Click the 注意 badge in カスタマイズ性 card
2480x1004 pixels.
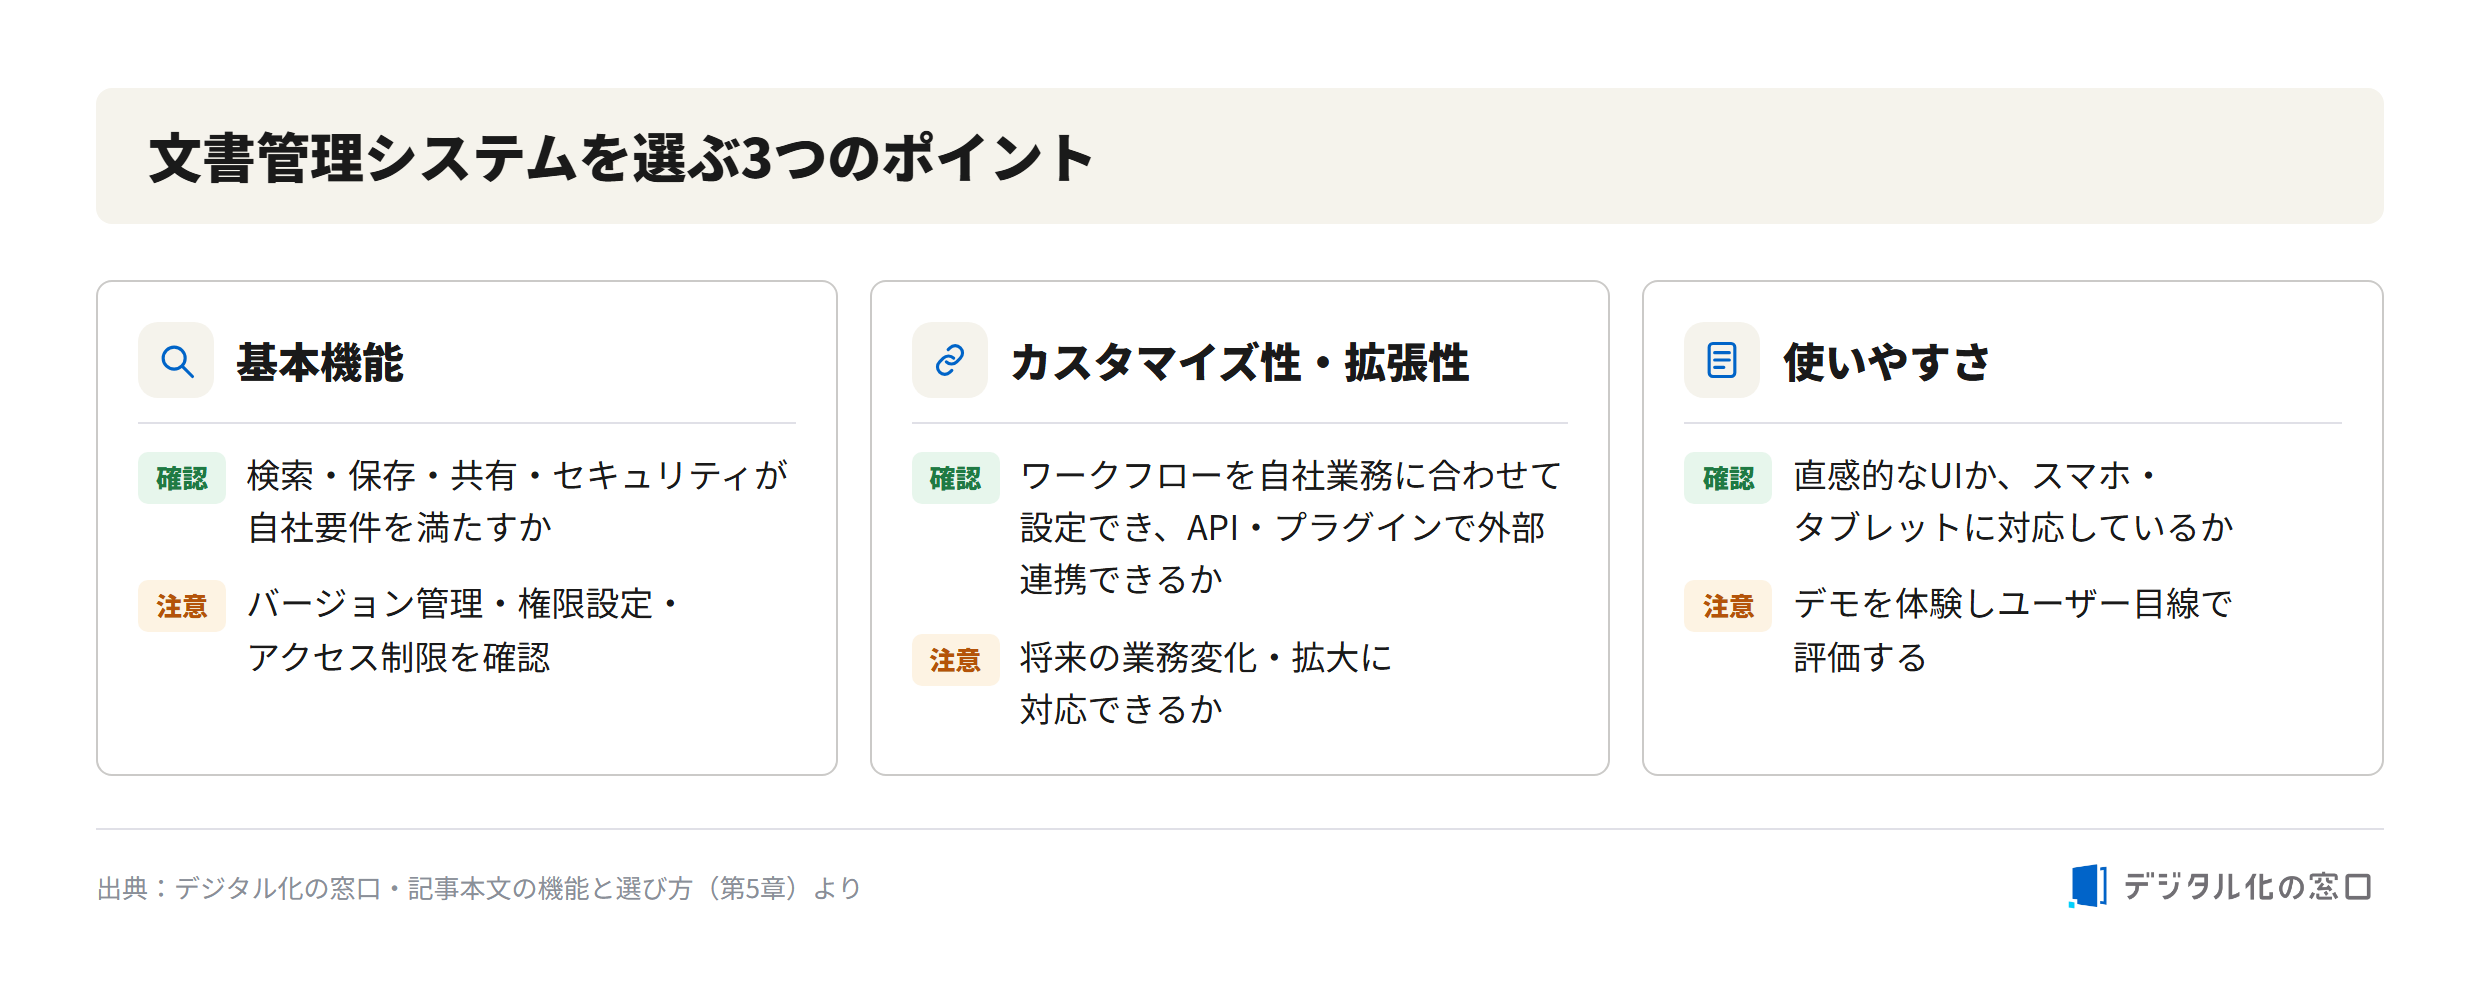click(956, 660)
